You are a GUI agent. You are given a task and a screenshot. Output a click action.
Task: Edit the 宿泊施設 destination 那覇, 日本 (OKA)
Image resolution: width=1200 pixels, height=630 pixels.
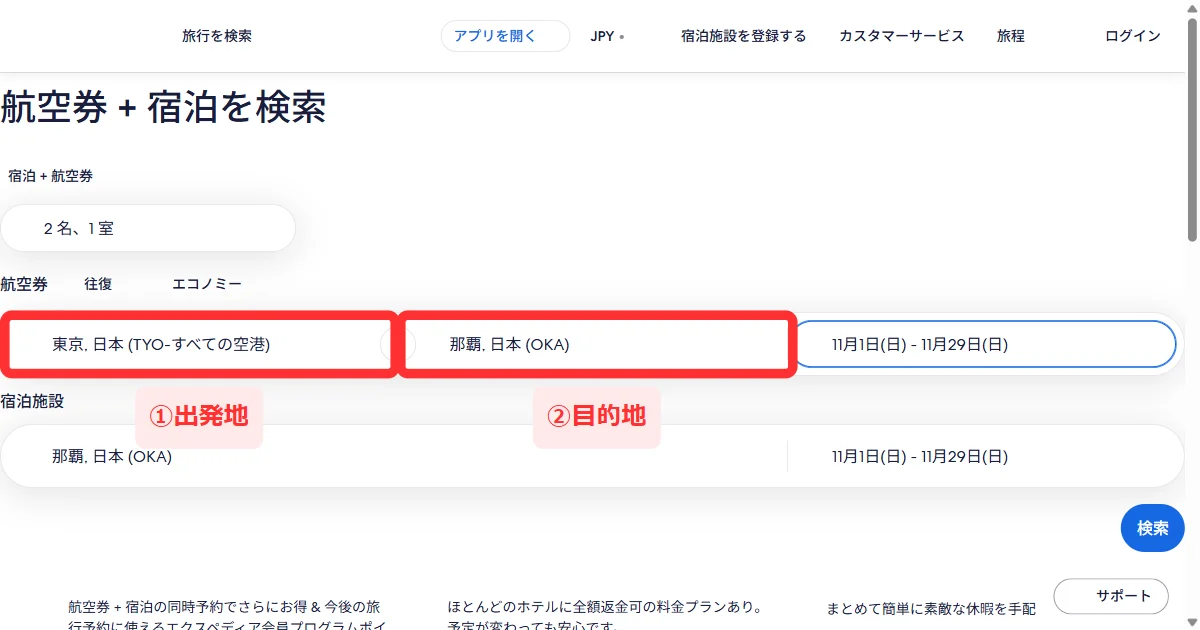pos(394,456)
